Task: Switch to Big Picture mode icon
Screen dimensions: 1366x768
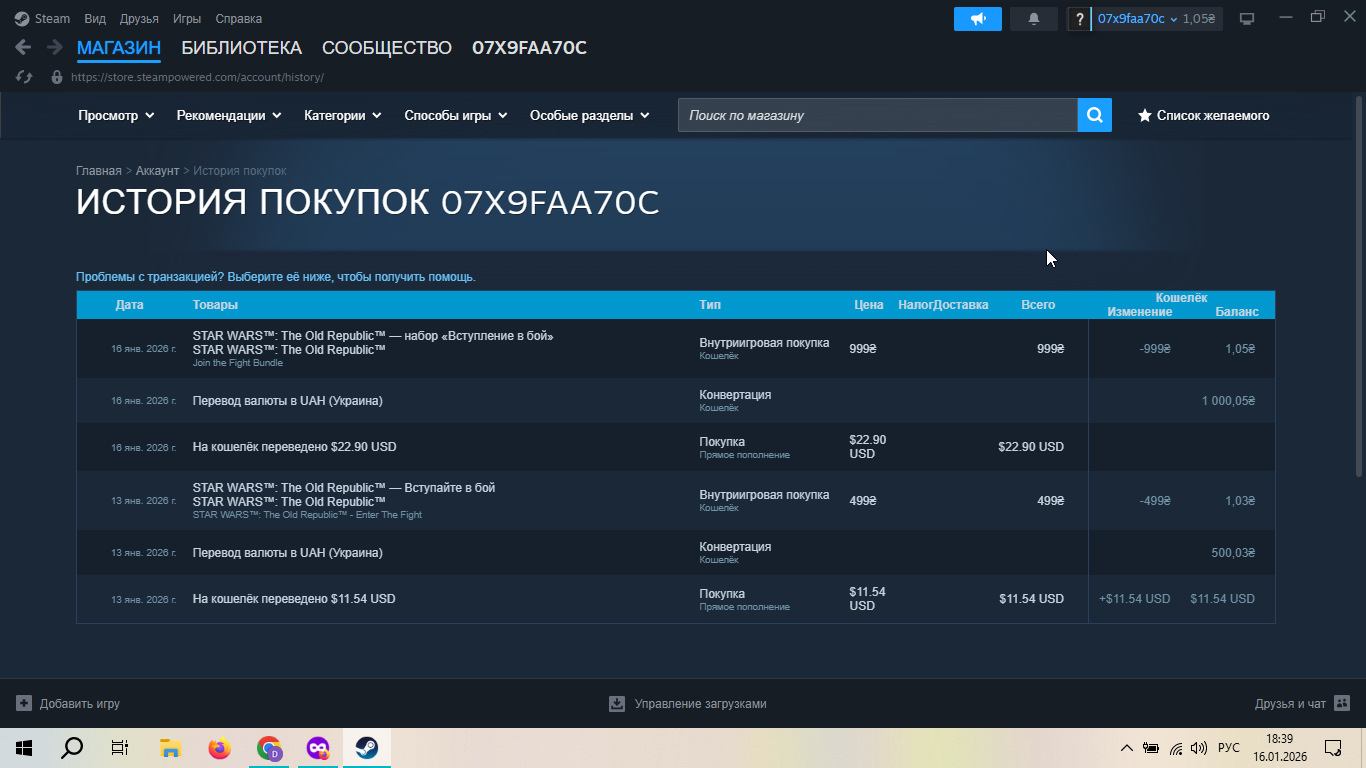Action: (x=1247, y=19)
